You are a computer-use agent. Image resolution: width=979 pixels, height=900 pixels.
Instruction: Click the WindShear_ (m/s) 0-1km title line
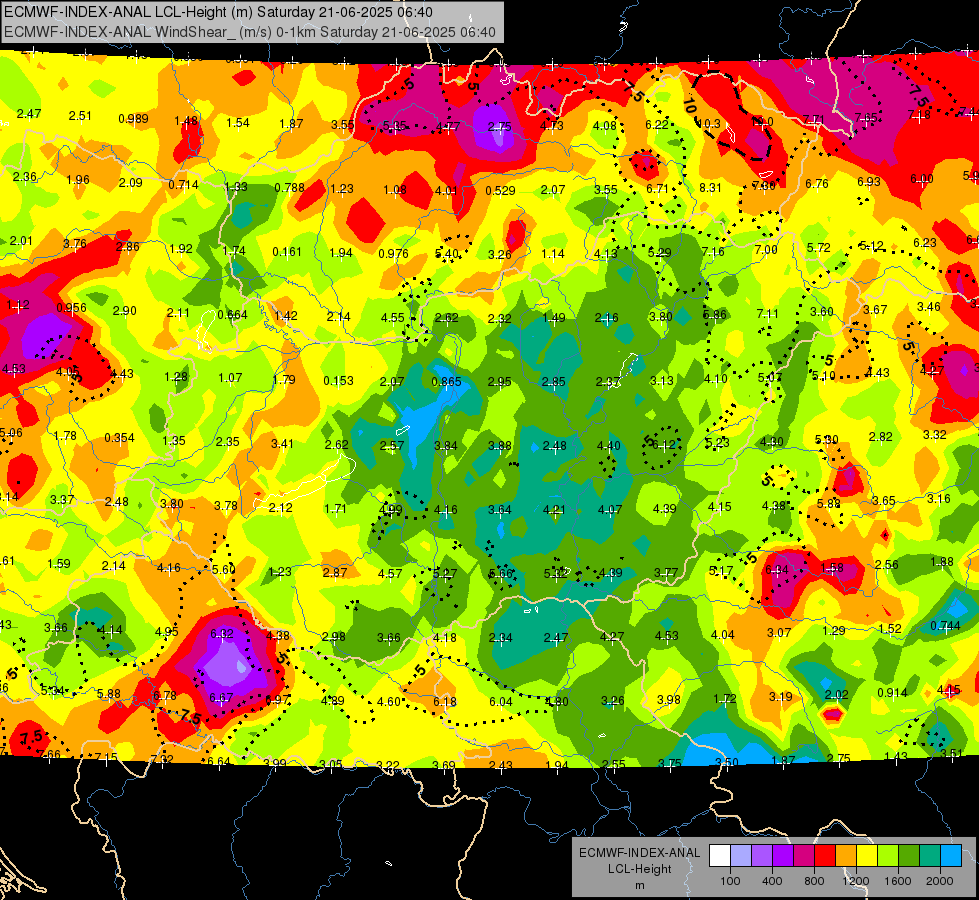250,32
